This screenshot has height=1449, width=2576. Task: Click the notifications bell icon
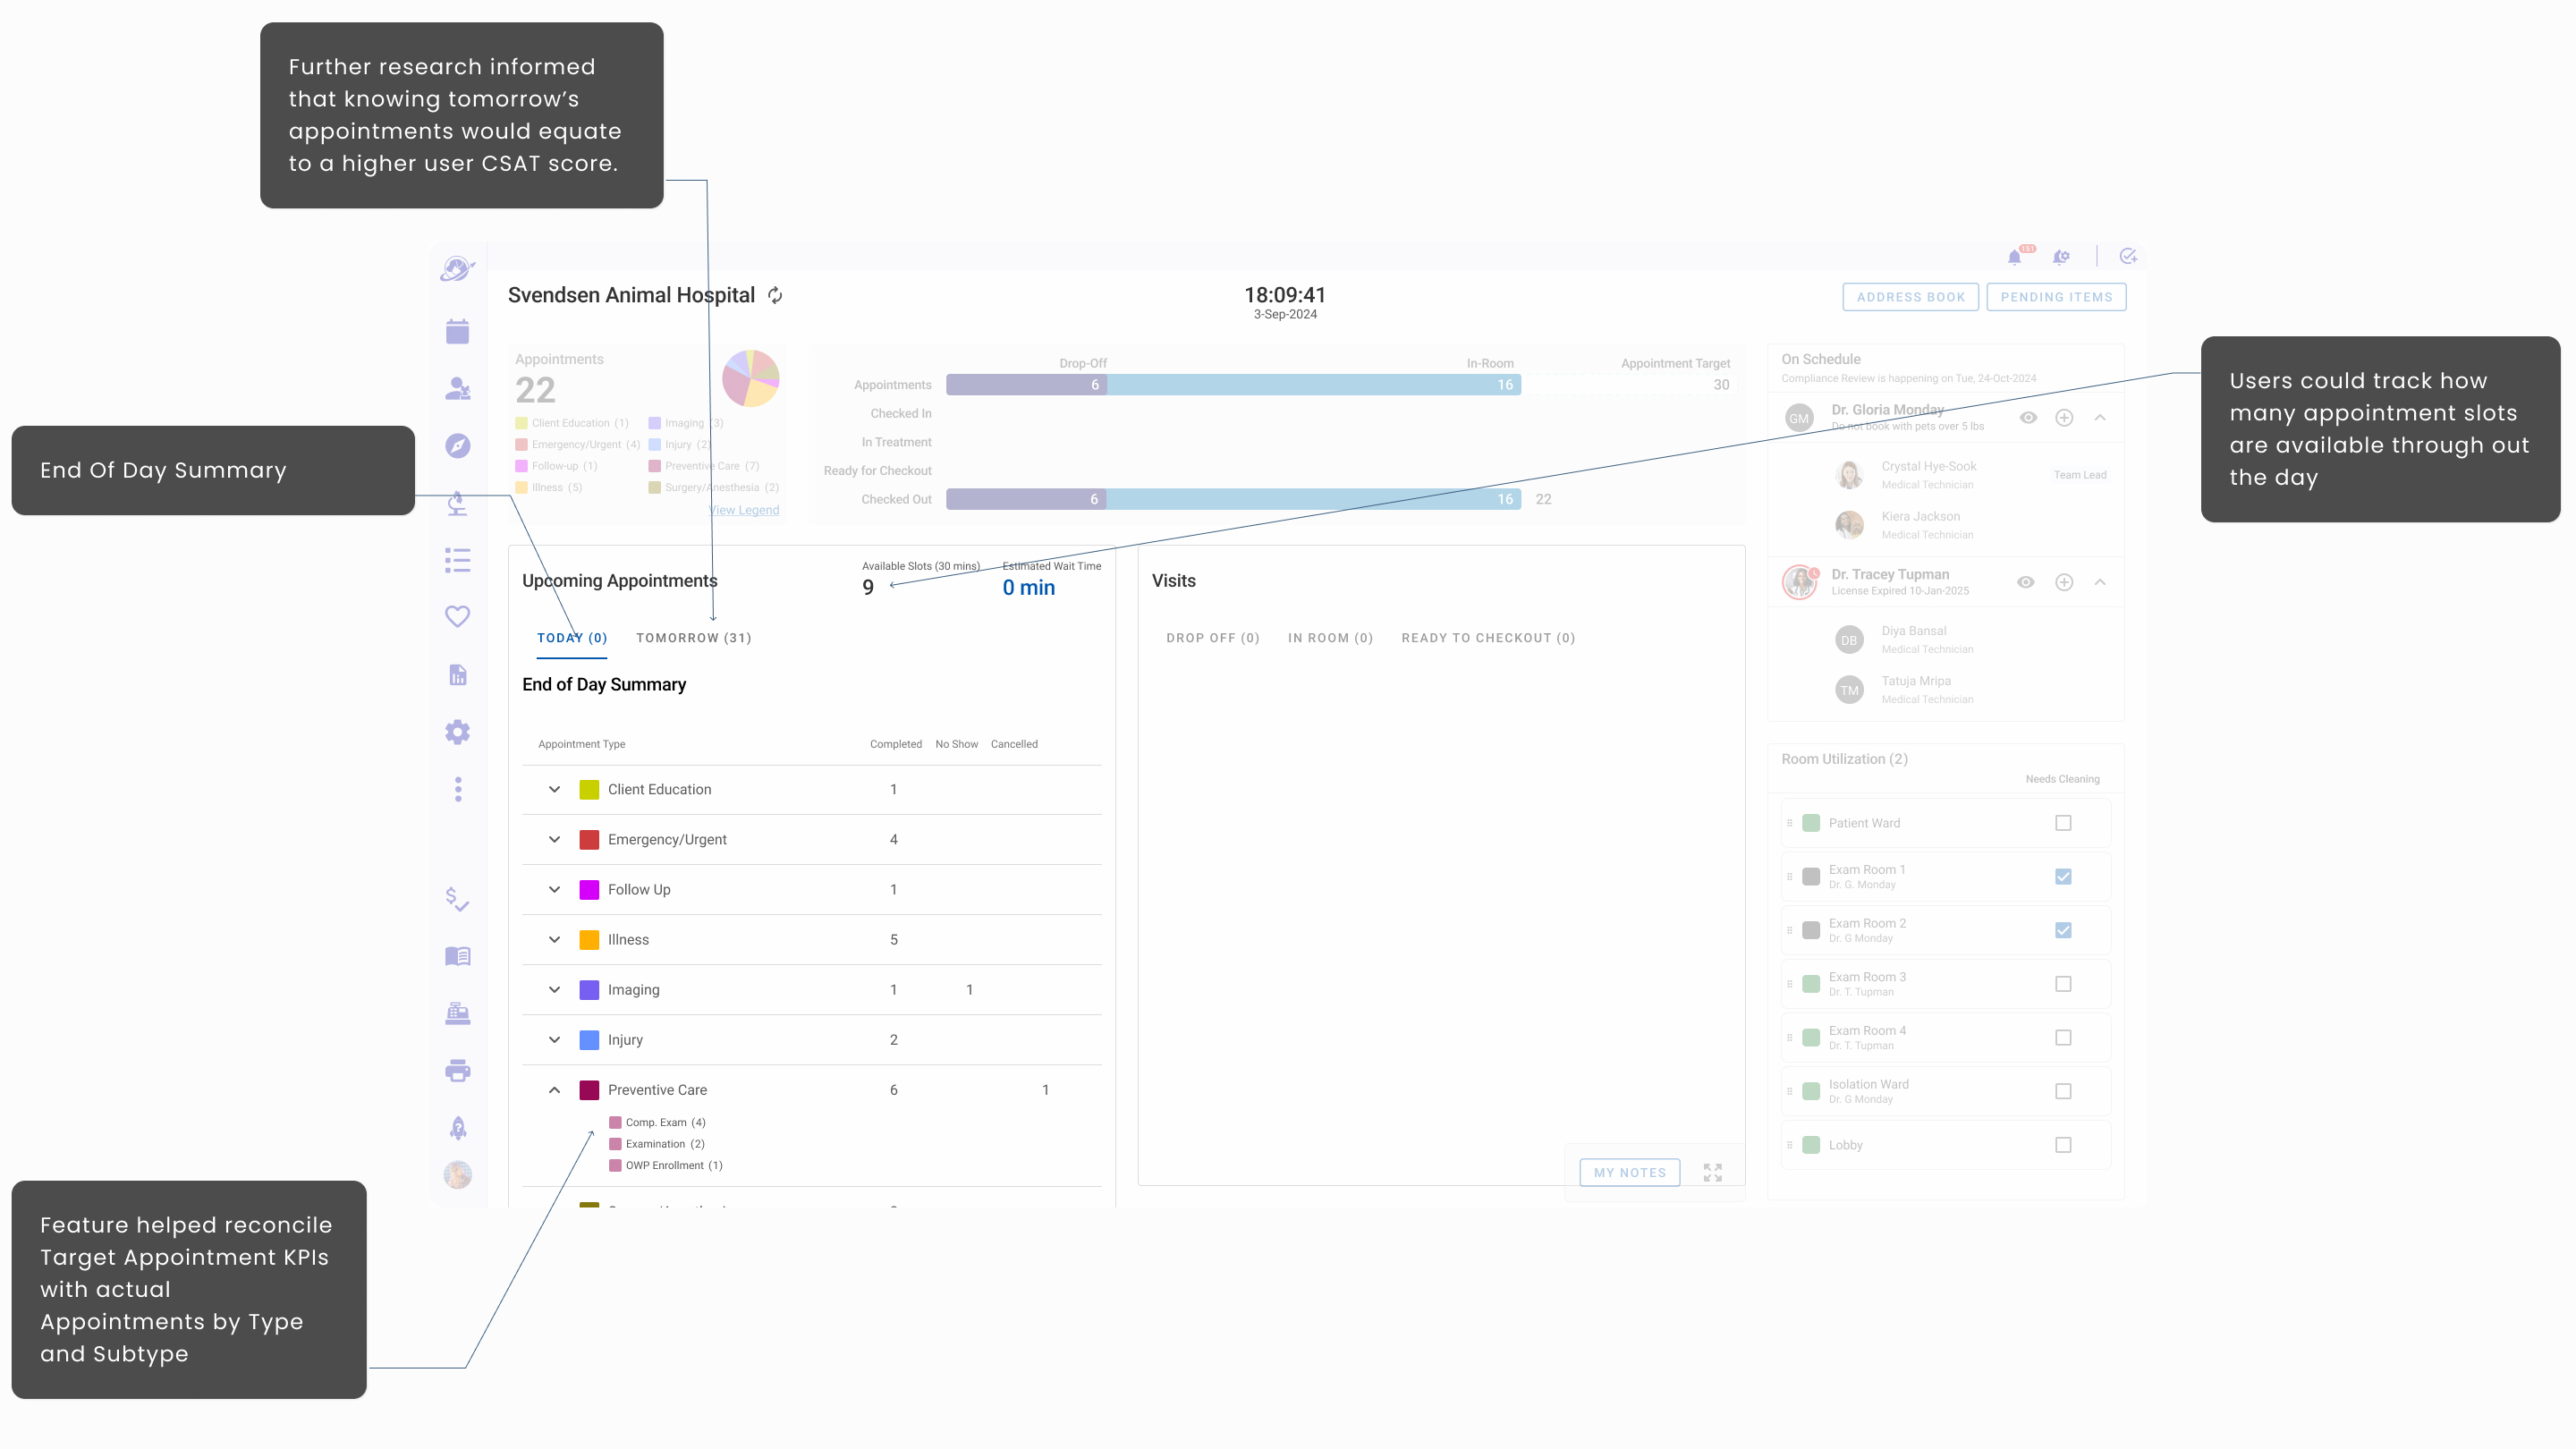pyautogui.click(x=2014, y=257)
